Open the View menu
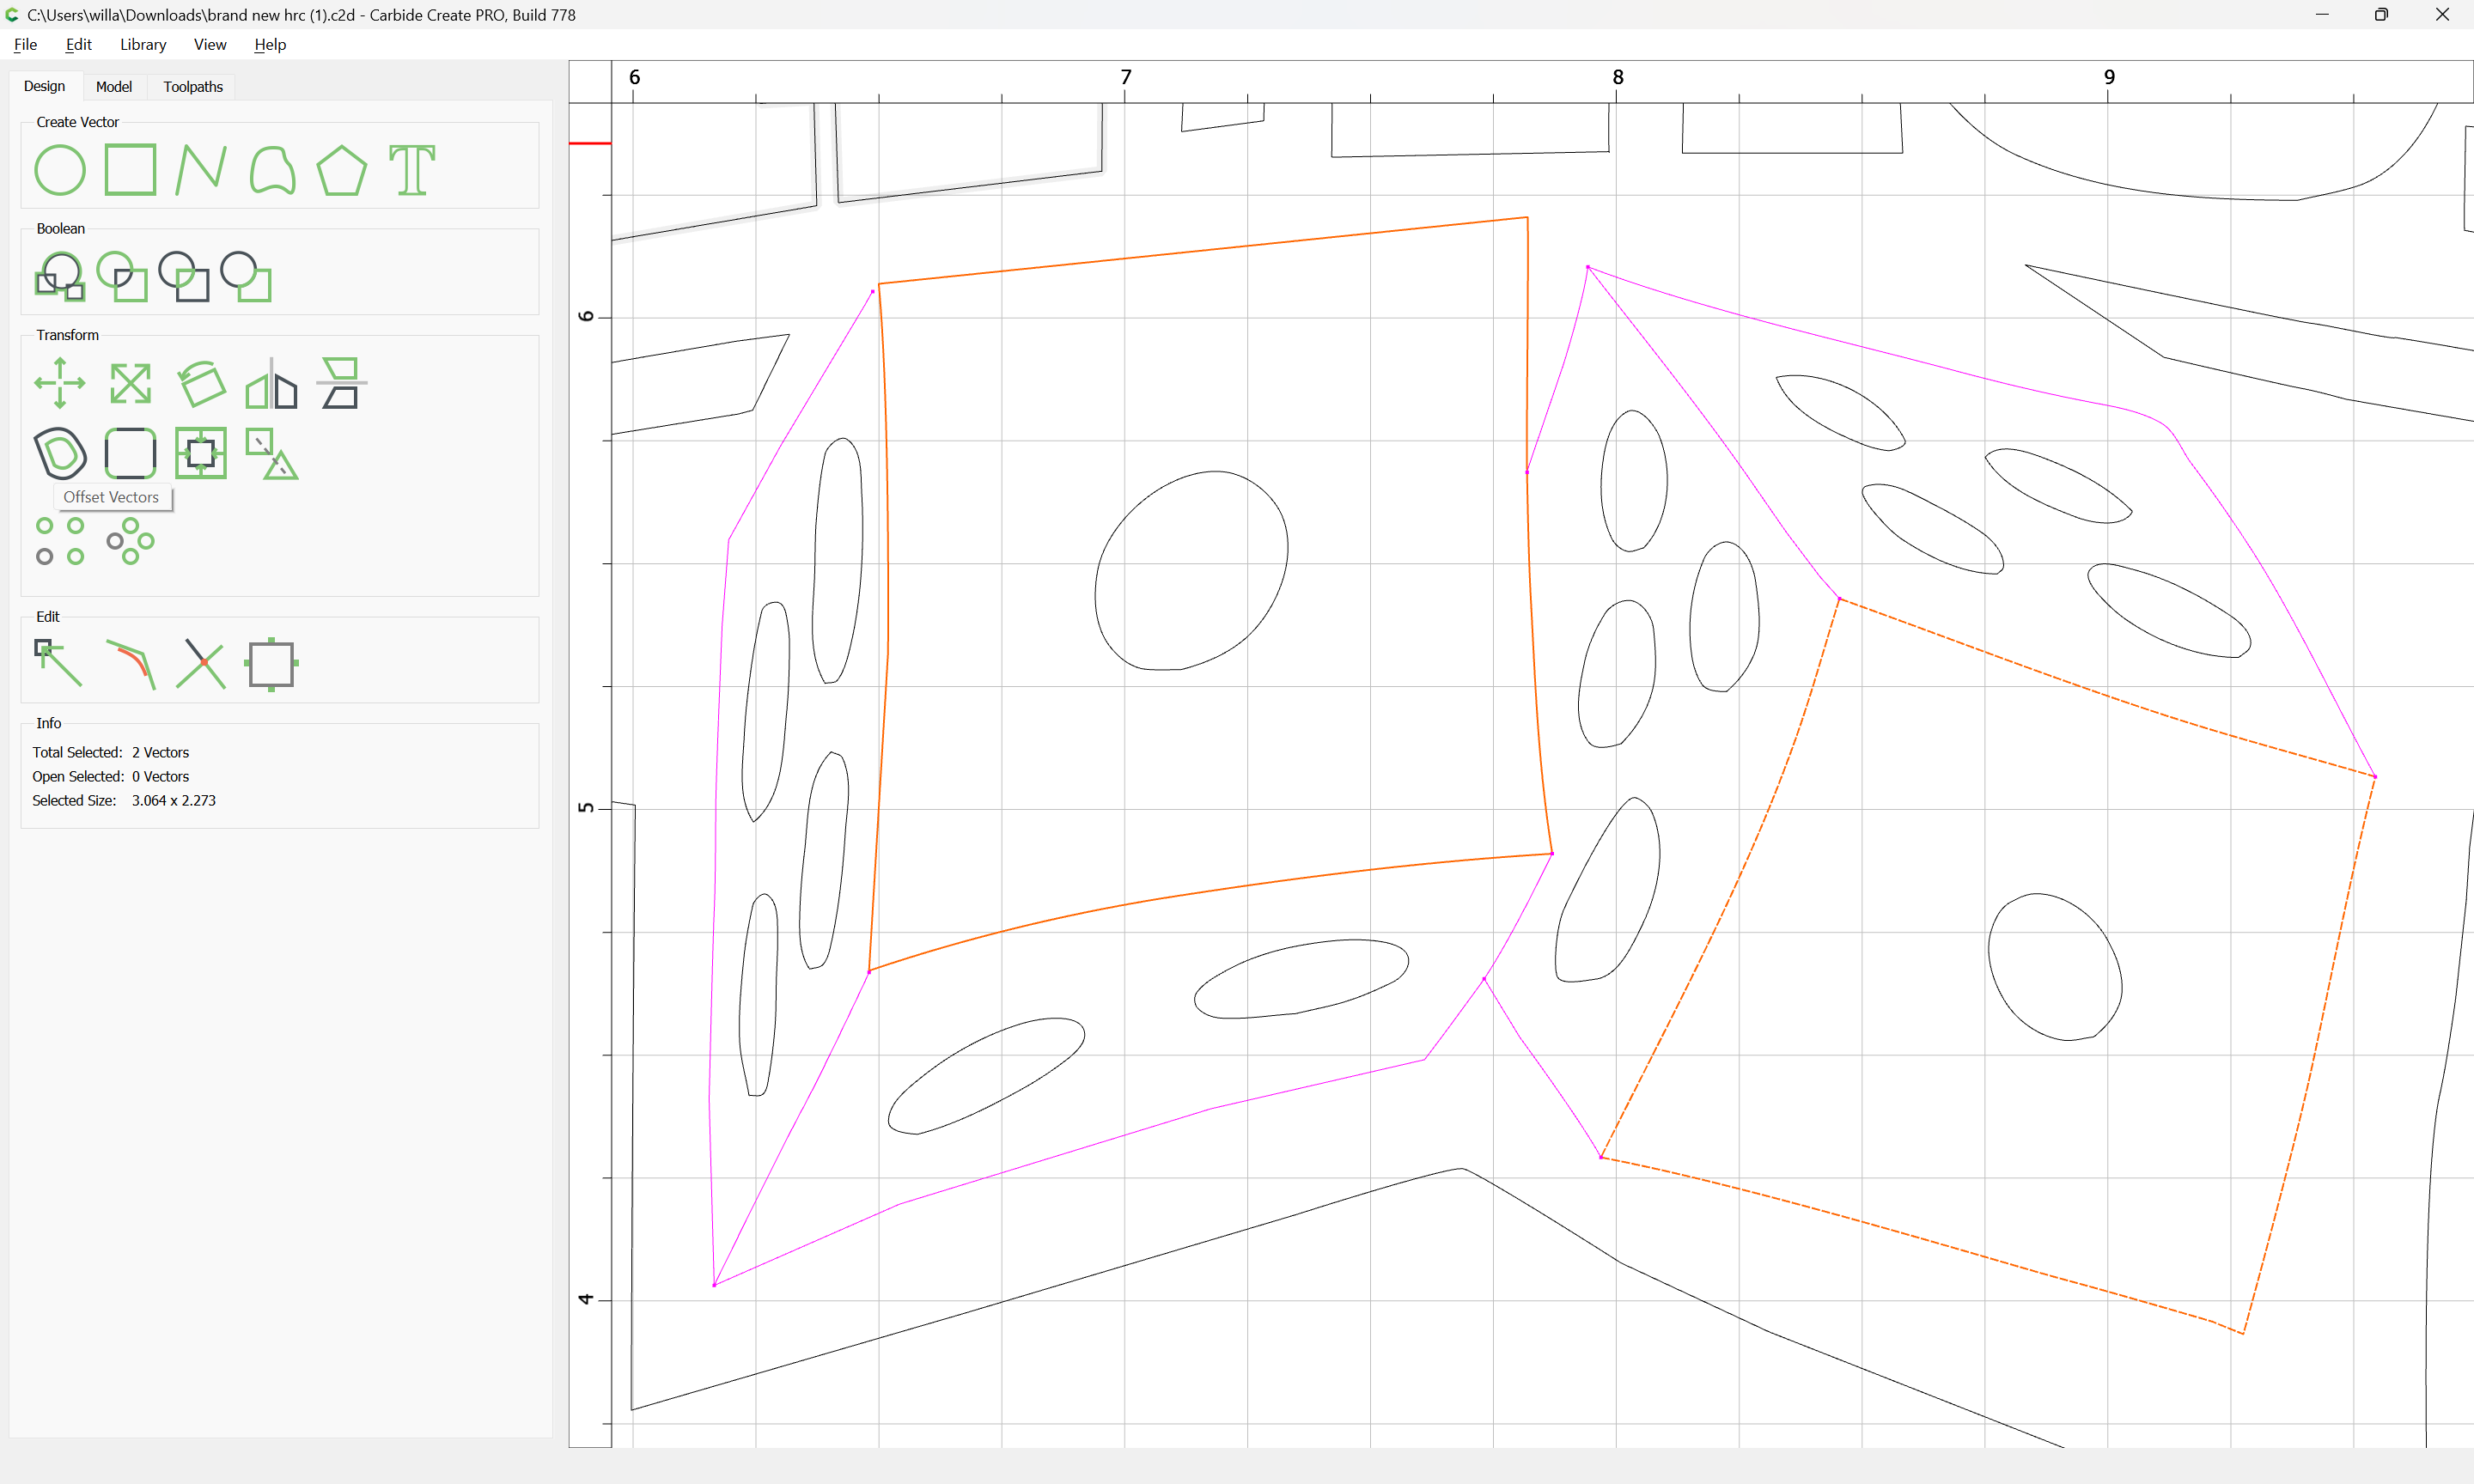Viewport: 2474px width, 1484px height. click(210, 44)
